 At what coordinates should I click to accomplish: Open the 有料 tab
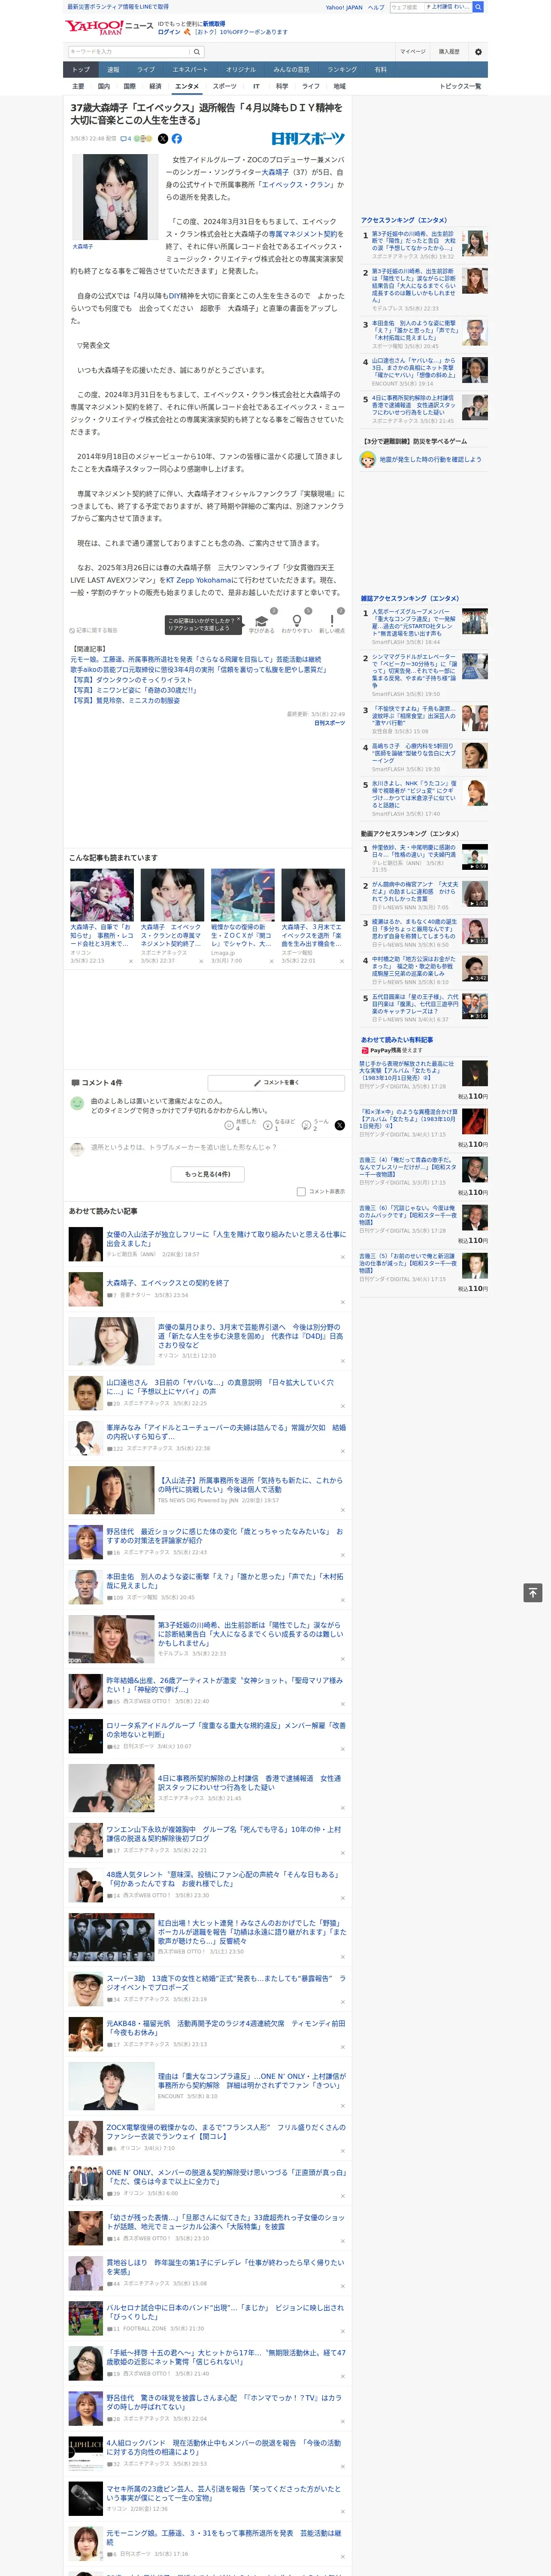(x=380, y=70)
